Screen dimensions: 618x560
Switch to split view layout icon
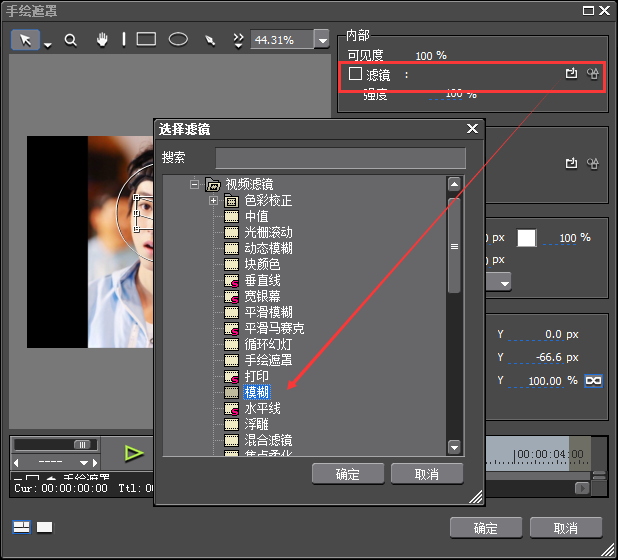(22, 527)
